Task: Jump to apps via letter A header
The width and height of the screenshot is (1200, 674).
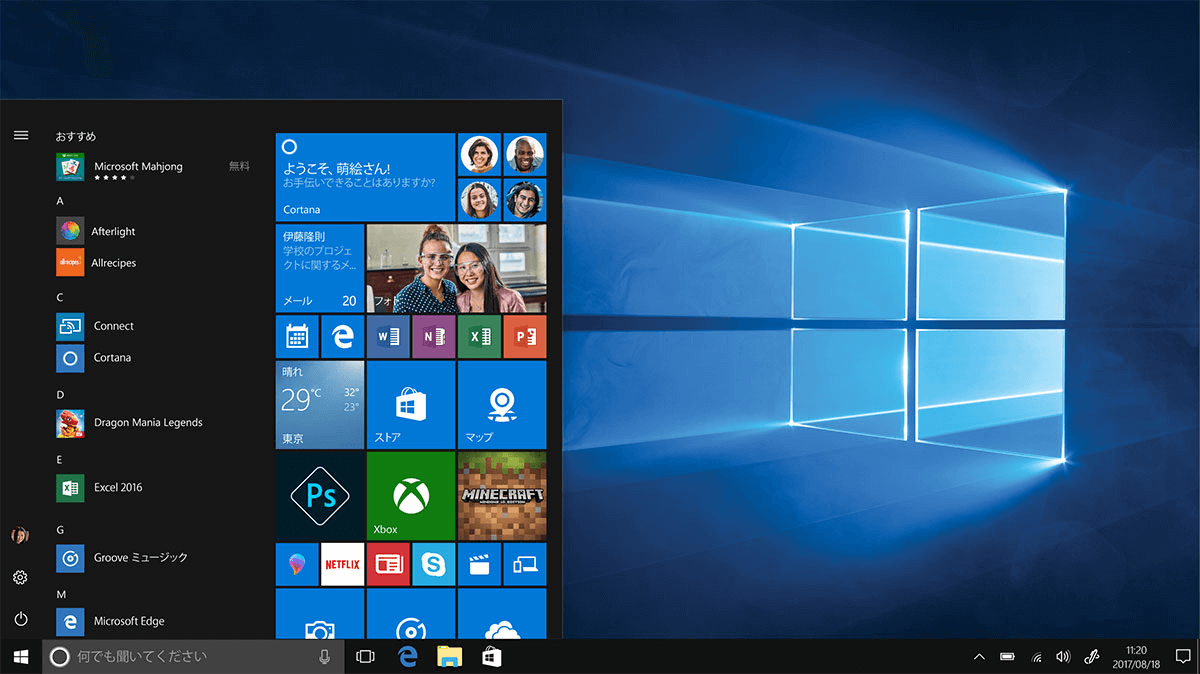Action: point(60,201)
